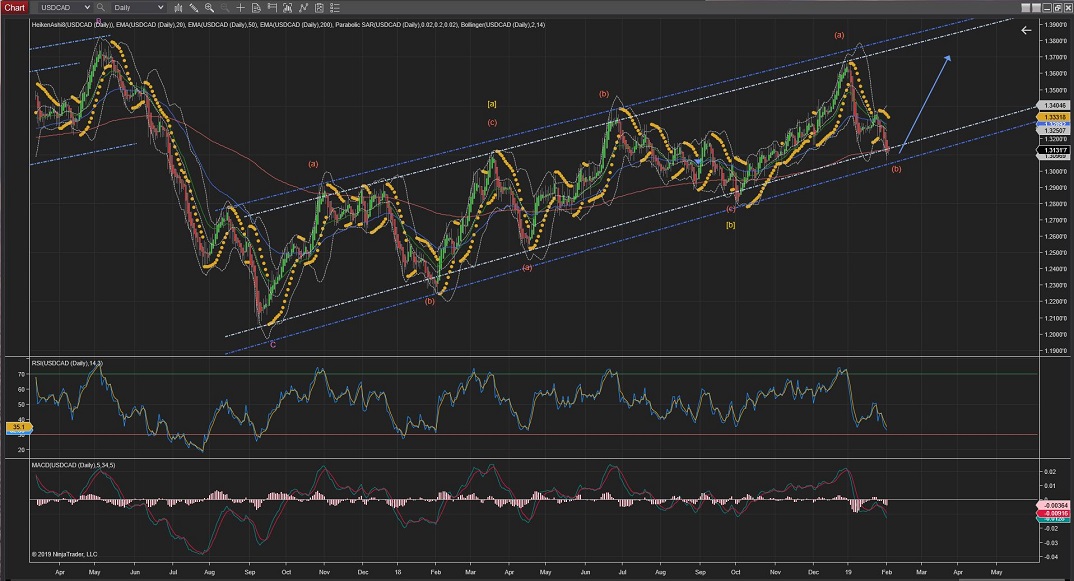The height and width of the screenshot is (581, 1074).
Task: Restore the chart window size
Action: pyautogui.click(x=1057, y=8)
